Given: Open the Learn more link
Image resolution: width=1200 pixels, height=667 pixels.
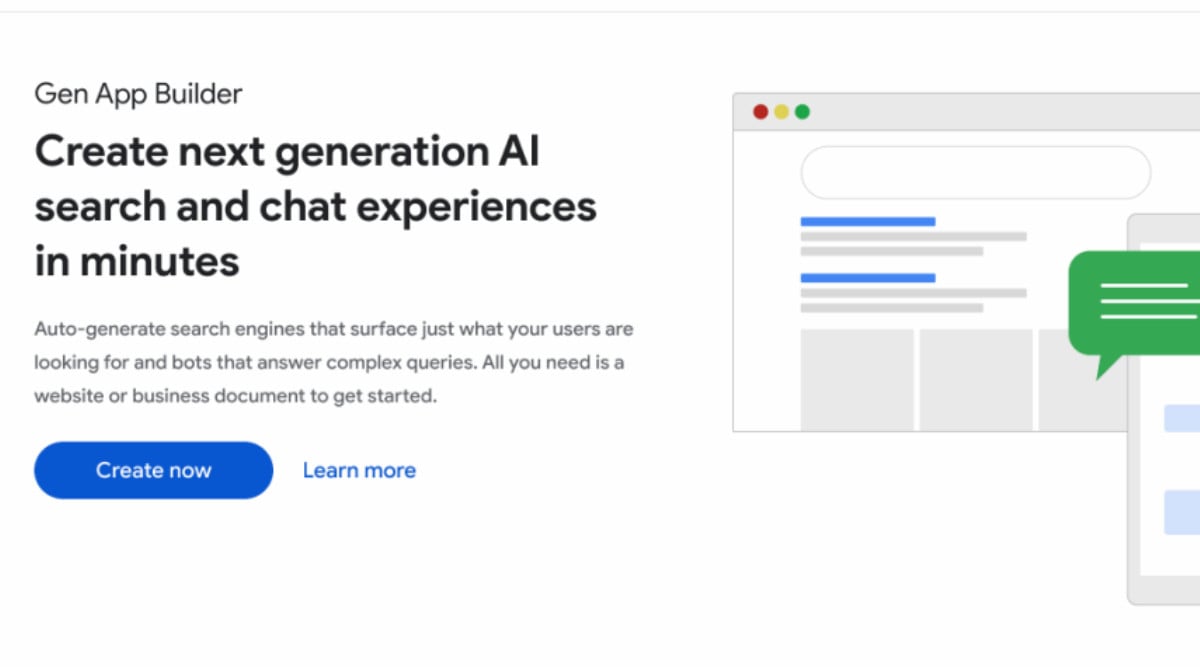Looking at the screenshot, I should [x=359, y=470].
